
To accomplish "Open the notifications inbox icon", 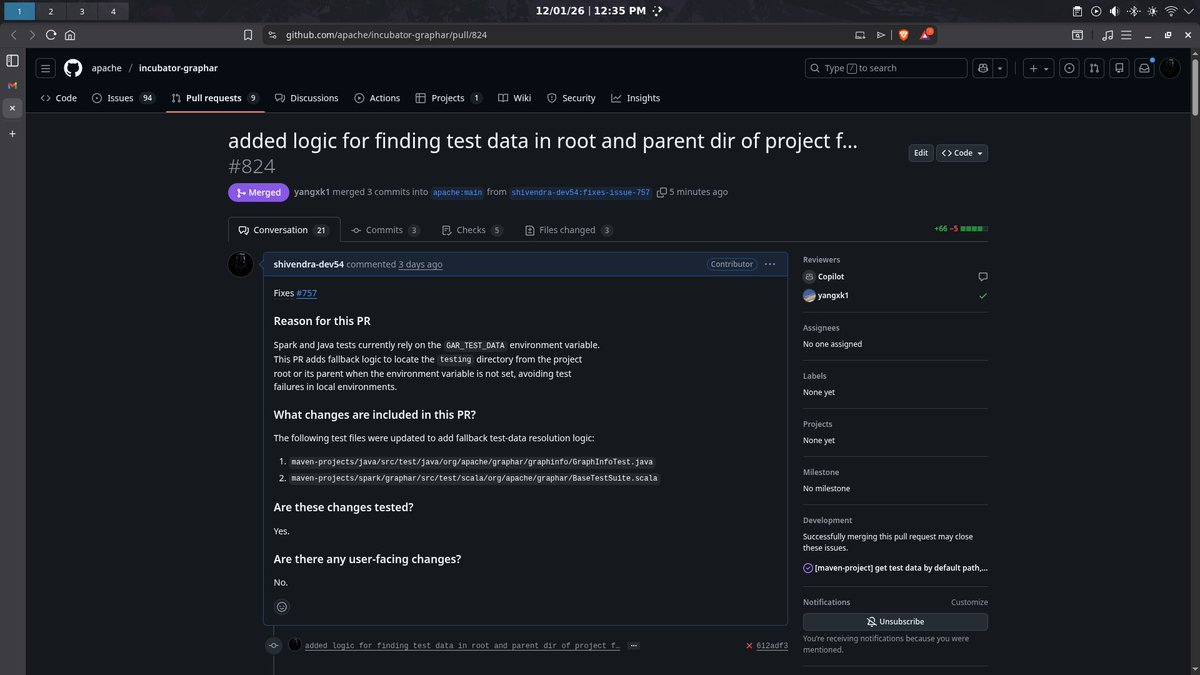I will (x=1144, y=67).
